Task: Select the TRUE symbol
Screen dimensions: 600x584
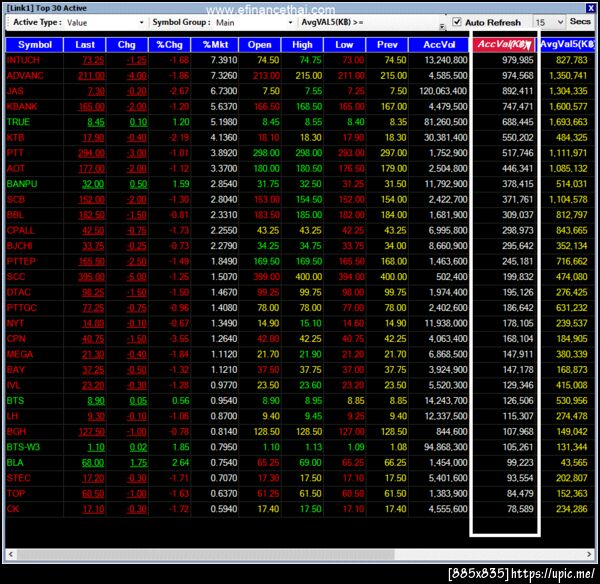Action: (18, 122)
